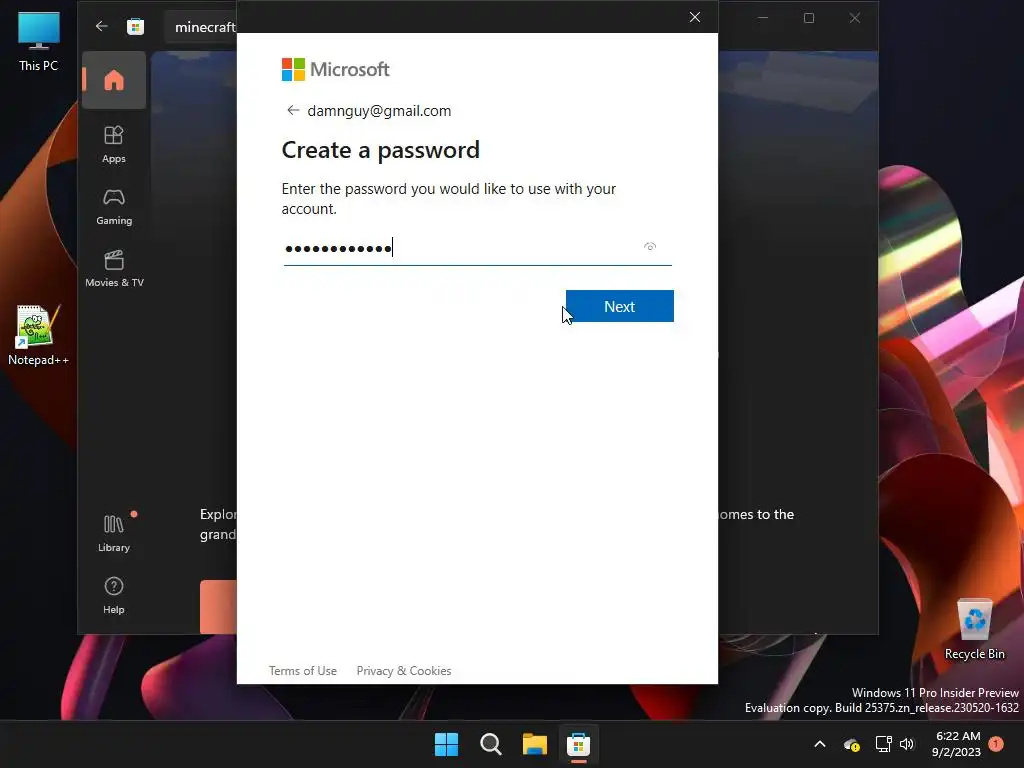This screenshot has width=1024, height=768.
Task: Click into the password input field
Action: pos(477,248)
